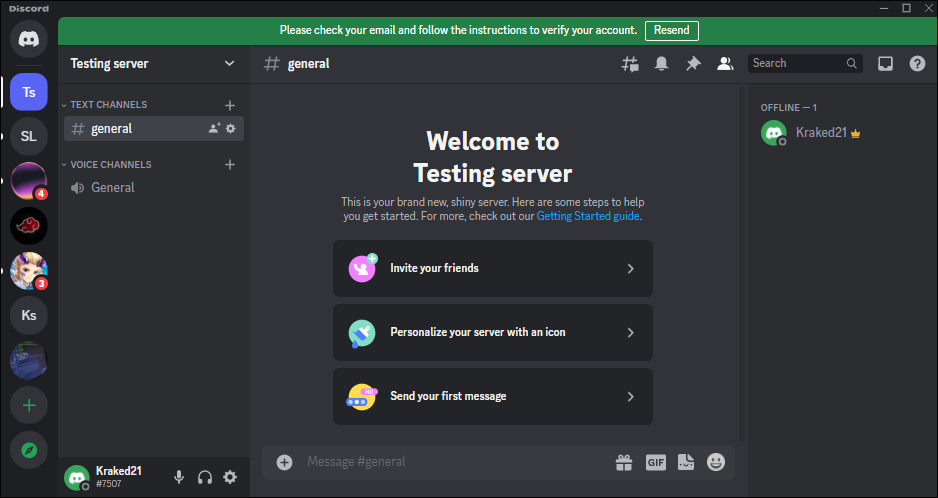Screen dimensions: 938x498
Task: Toggle microphone mute
Action: (x=179, y=477)
